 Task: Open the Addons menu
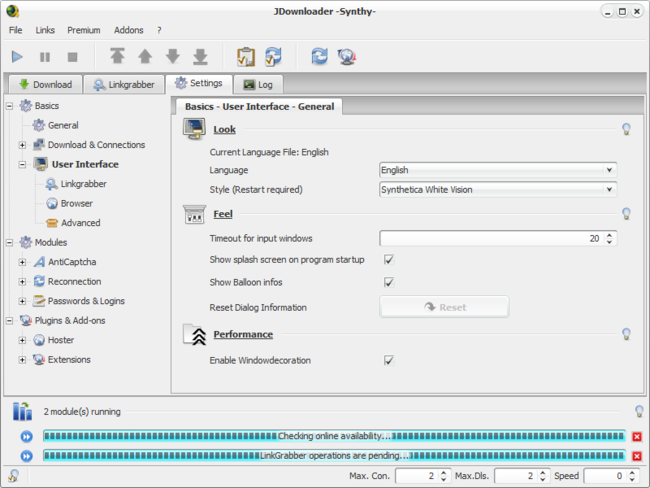tap(129, 30)
